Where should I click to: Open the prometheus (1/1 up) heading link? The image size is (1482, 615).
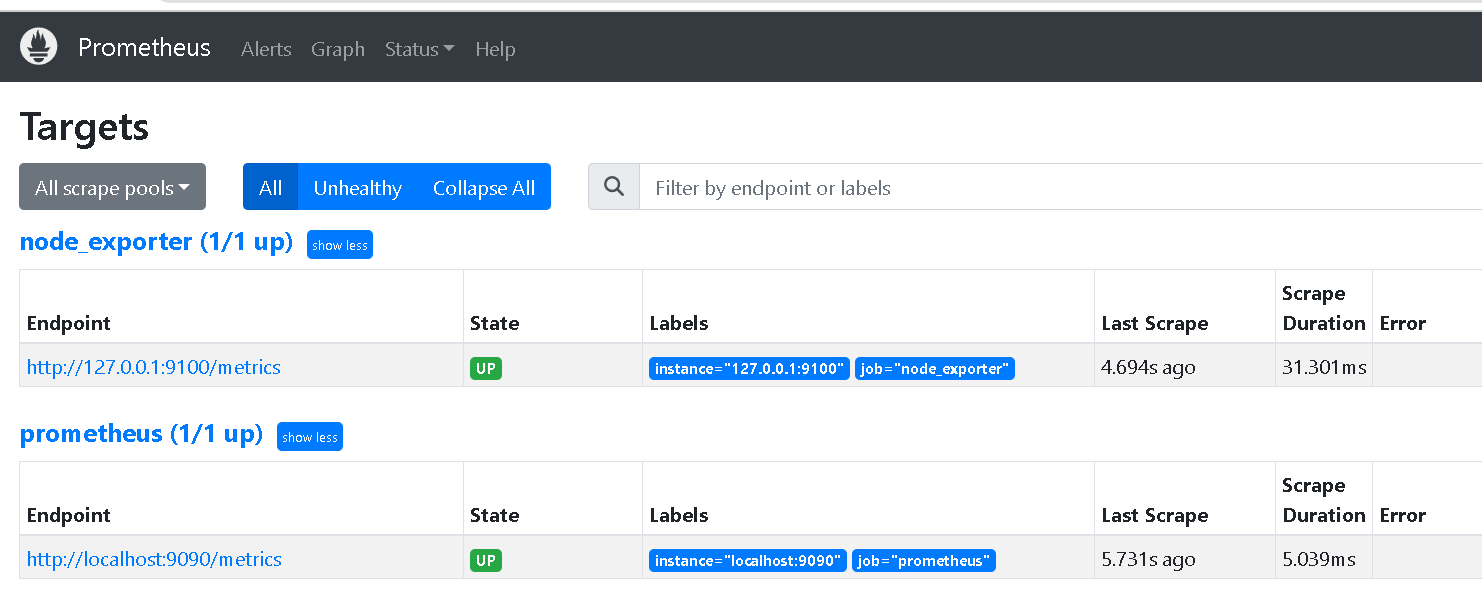141,434
